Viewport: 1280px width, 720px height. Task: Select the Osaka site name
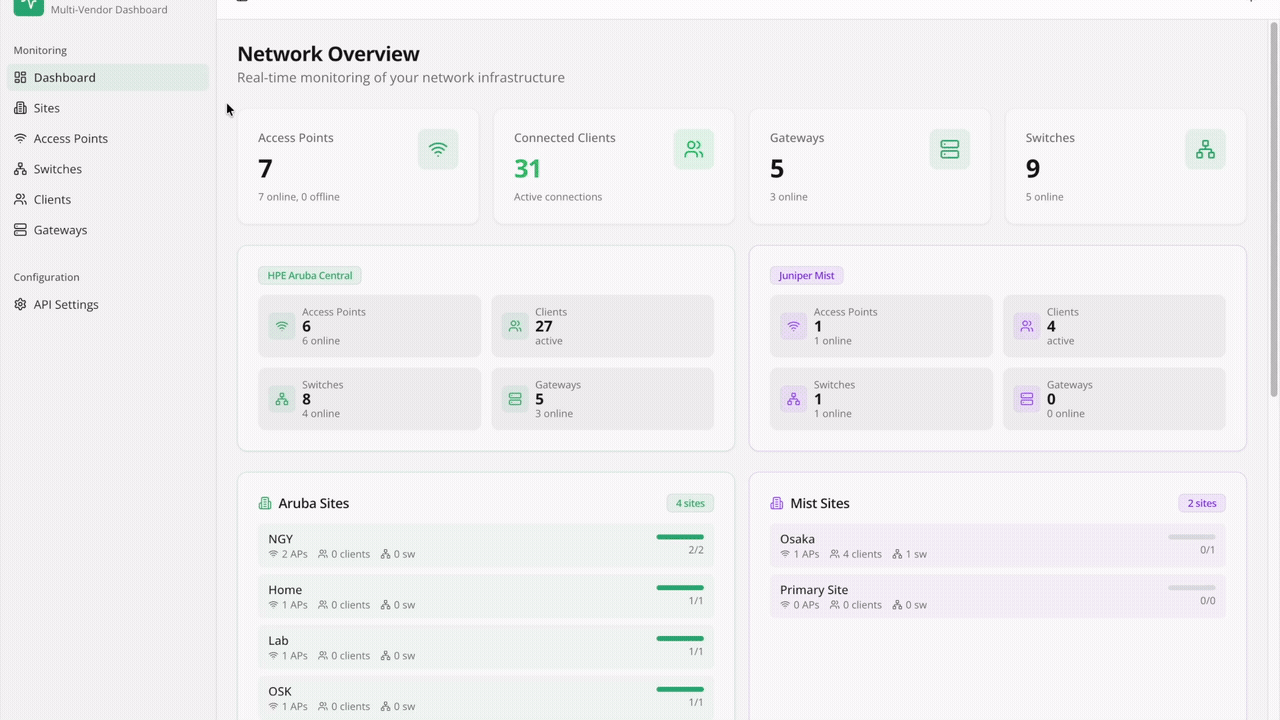(x=797, y=539)
